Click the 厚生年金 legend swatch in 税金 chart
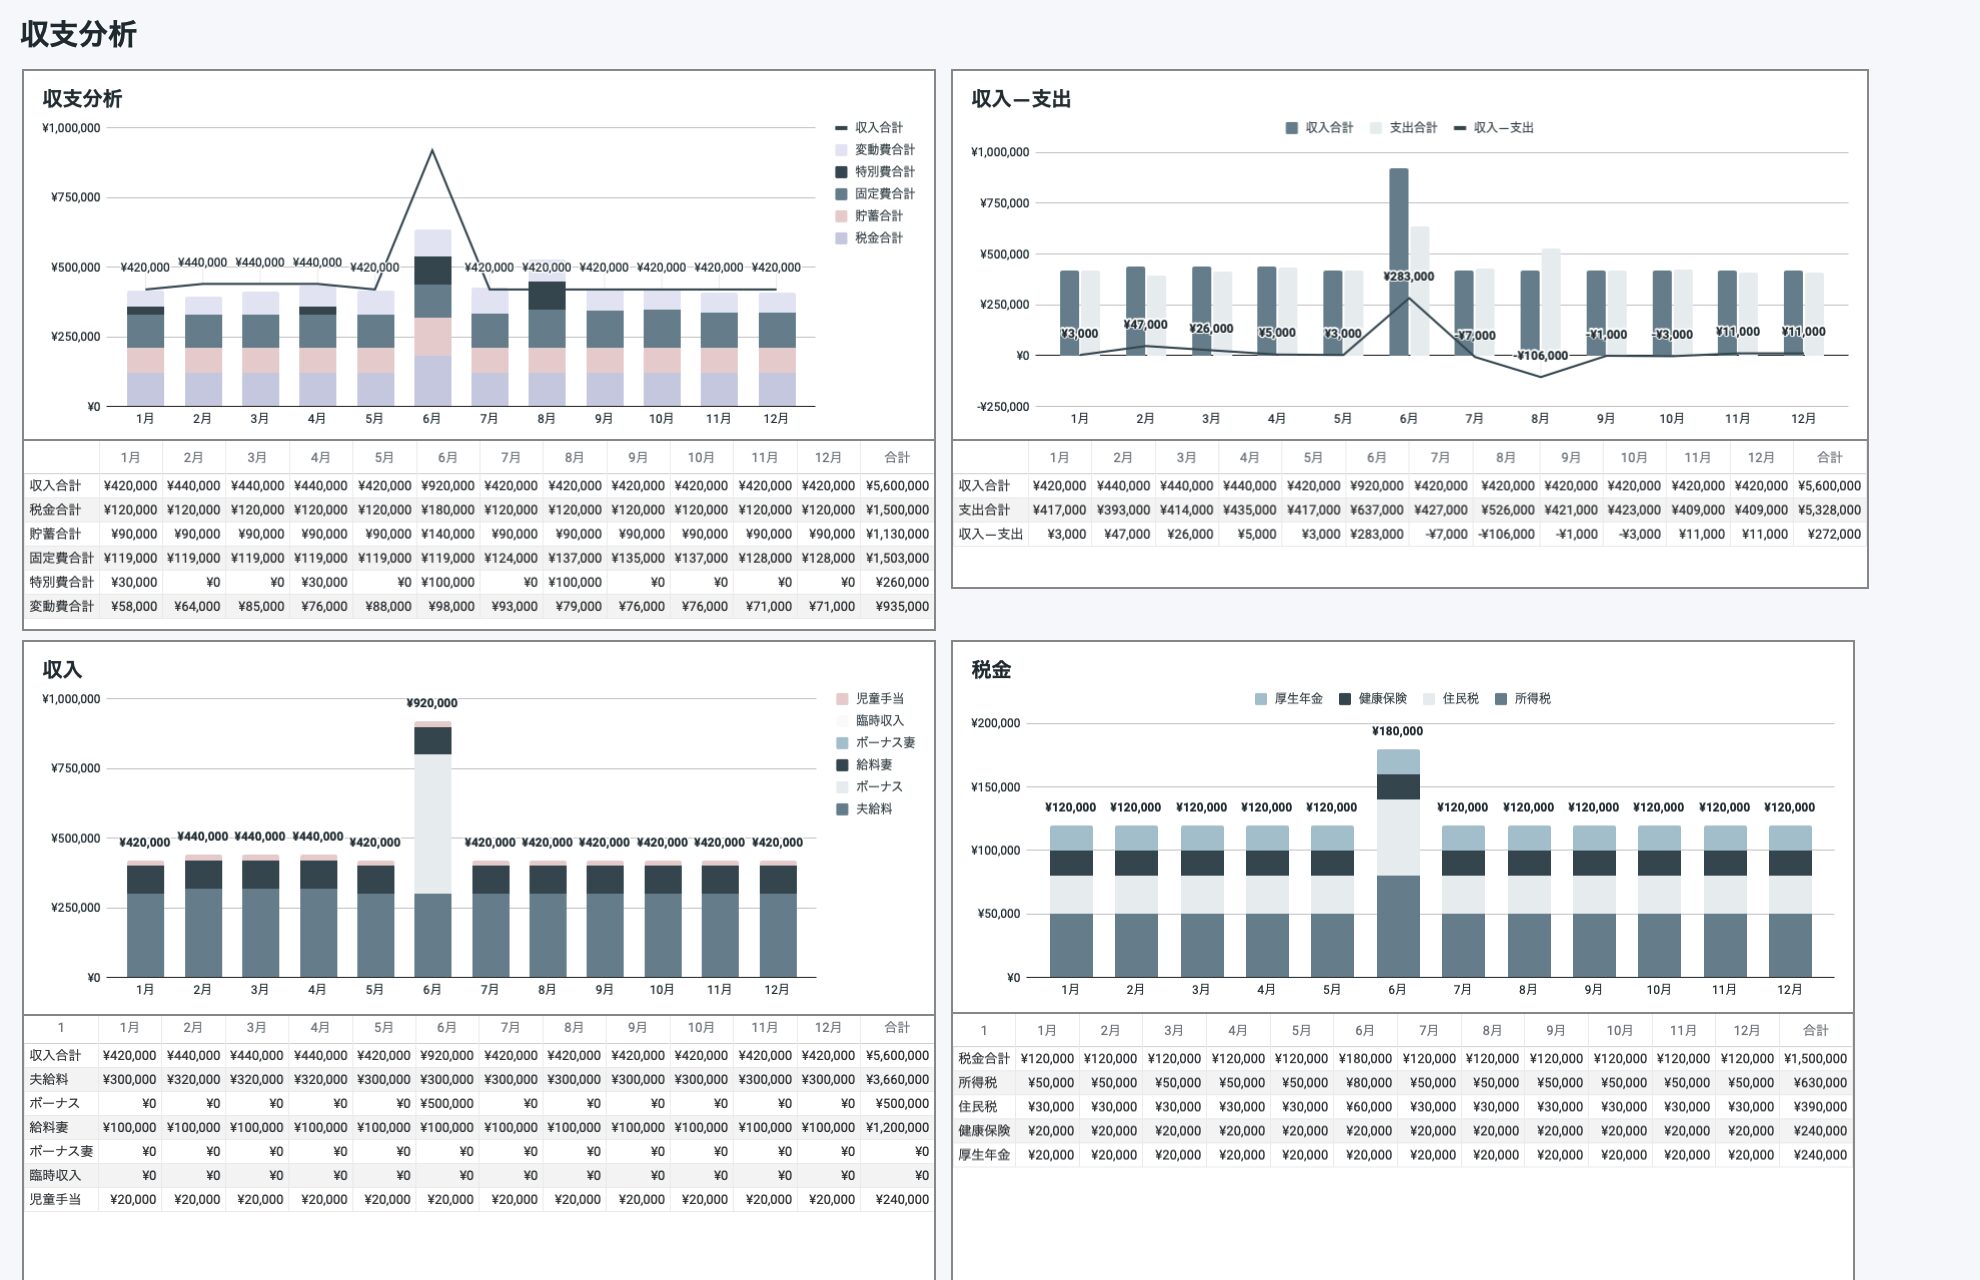The image size is (1980, 1280). [1261, 699]
